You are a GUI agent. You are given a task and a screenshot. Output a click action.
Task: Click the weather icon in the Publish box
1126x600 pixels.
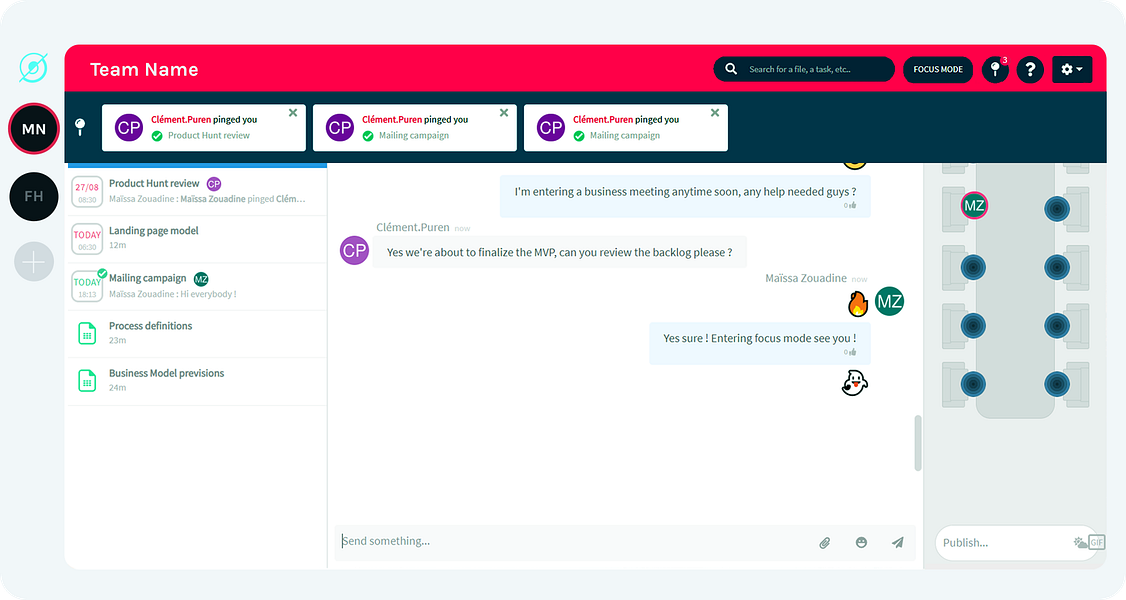point(1080,543)
